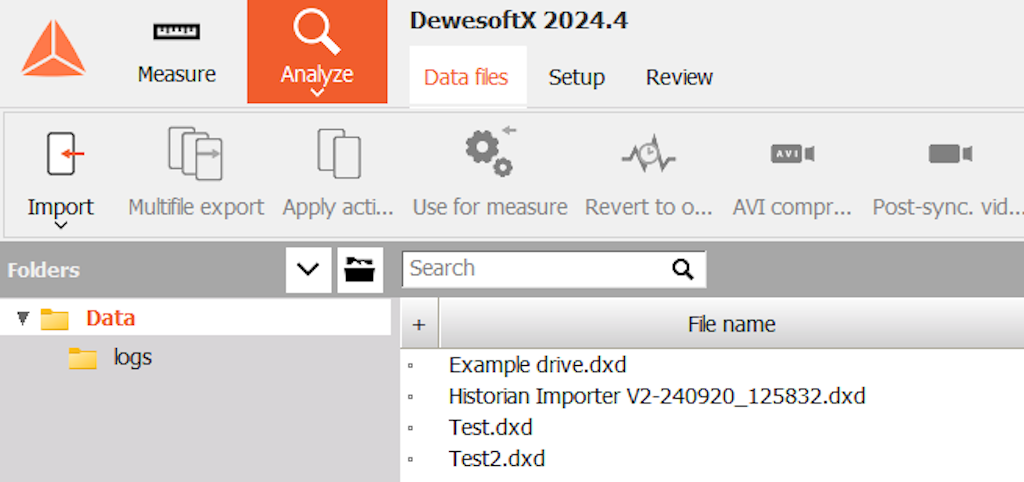Open the Folders dropdown chevron
The image size is (1024, 482).
[x=308, y=269]
